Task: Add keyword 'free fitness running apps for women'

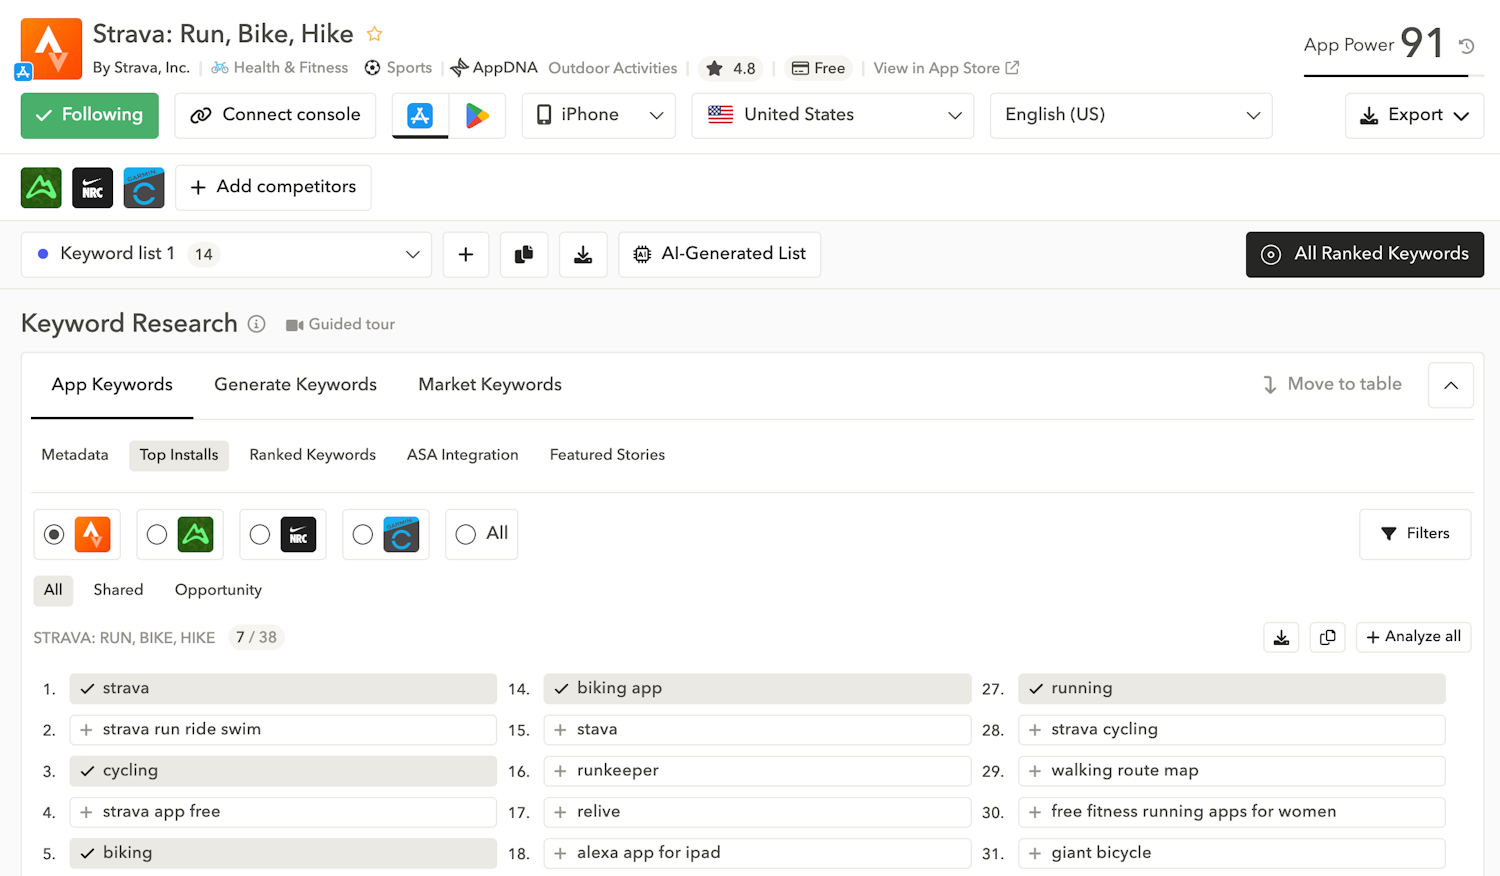Action: point(1232,812)
